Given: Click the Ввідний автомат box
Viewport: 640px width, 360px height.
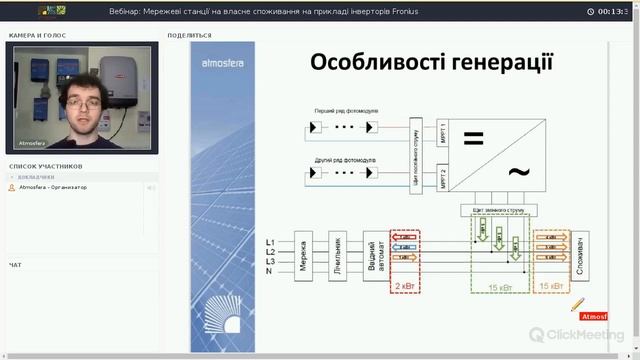Looking at the screenshot, I should (x=376, y=256).
